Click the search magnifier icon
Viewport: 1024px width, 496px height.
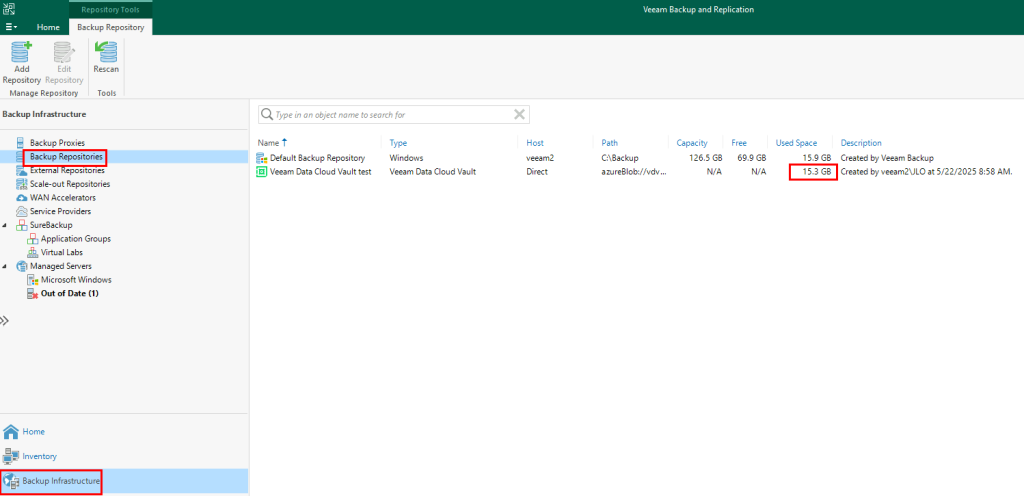(266, 115)
